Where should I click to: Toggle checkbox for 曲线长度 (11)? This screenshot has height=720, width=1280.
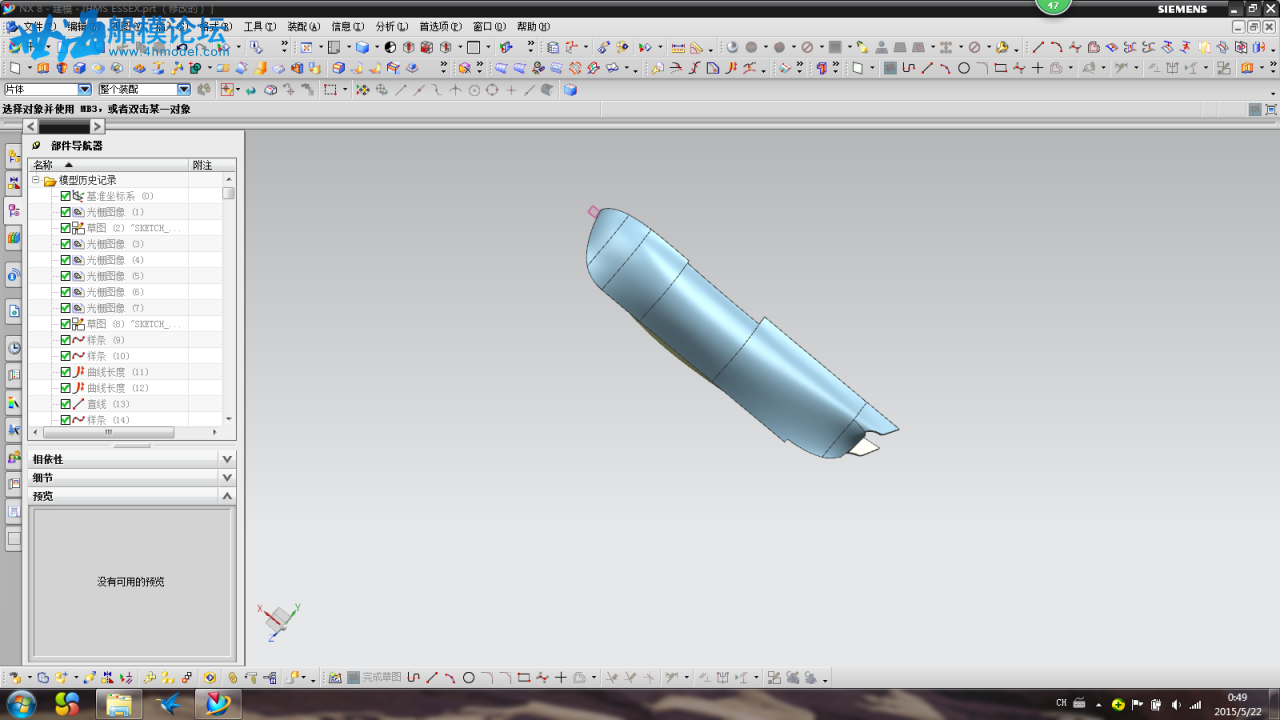[x=66, y=372]
